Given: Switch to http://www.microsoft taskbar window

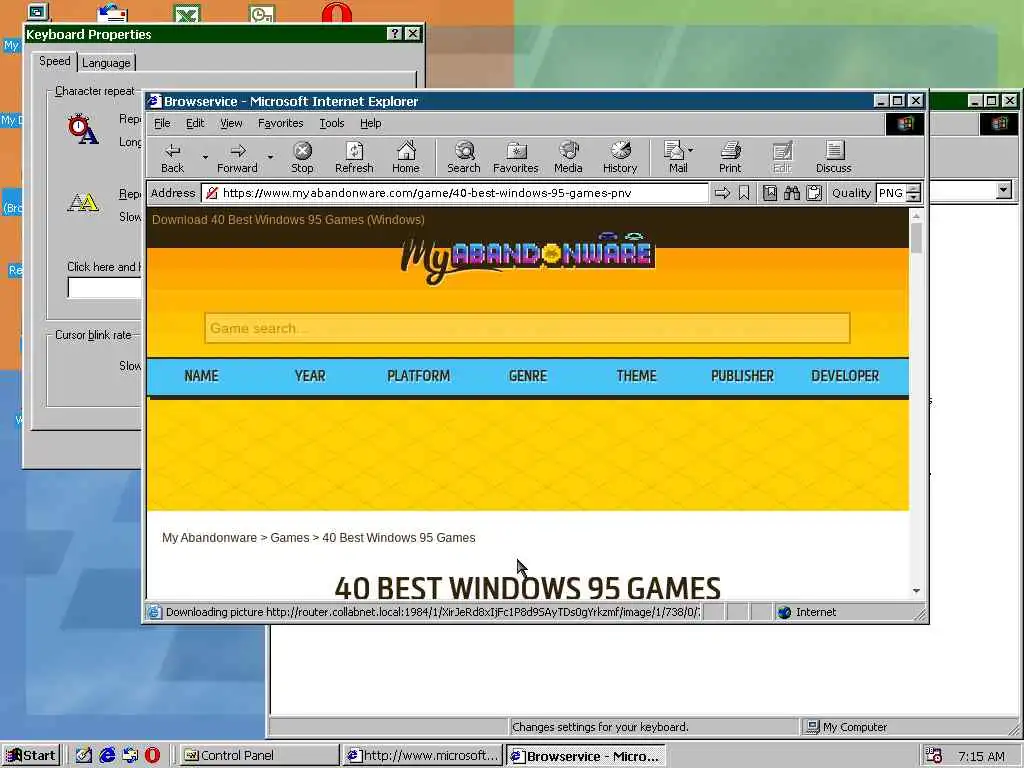Looking at the screenshot, I should pyautogui.click(x=422, y=756).
